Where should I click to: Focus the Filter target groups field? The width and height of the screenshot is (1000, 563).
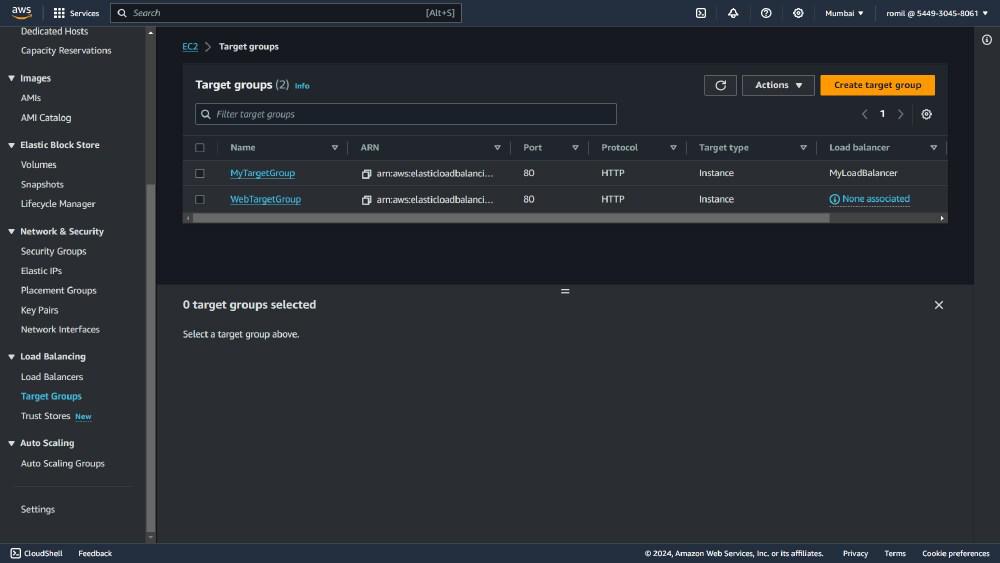pos(406,114)
